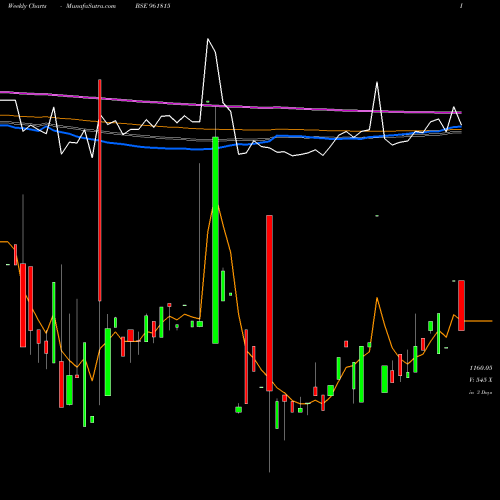This screenshot has width=500, height=500.
Task: Click the 'in 2 Days' label
Action: tap(481, 393)
